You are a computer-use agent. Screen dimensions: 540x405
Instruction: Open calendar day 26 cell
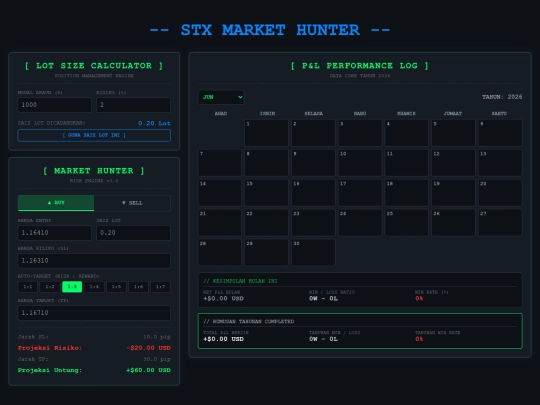pyautogui.click(x=454, y=223)
